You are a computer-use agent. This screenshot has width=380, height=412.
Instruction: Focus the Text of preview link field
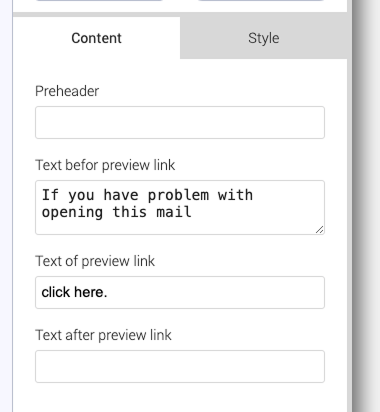tap(180, 292)
